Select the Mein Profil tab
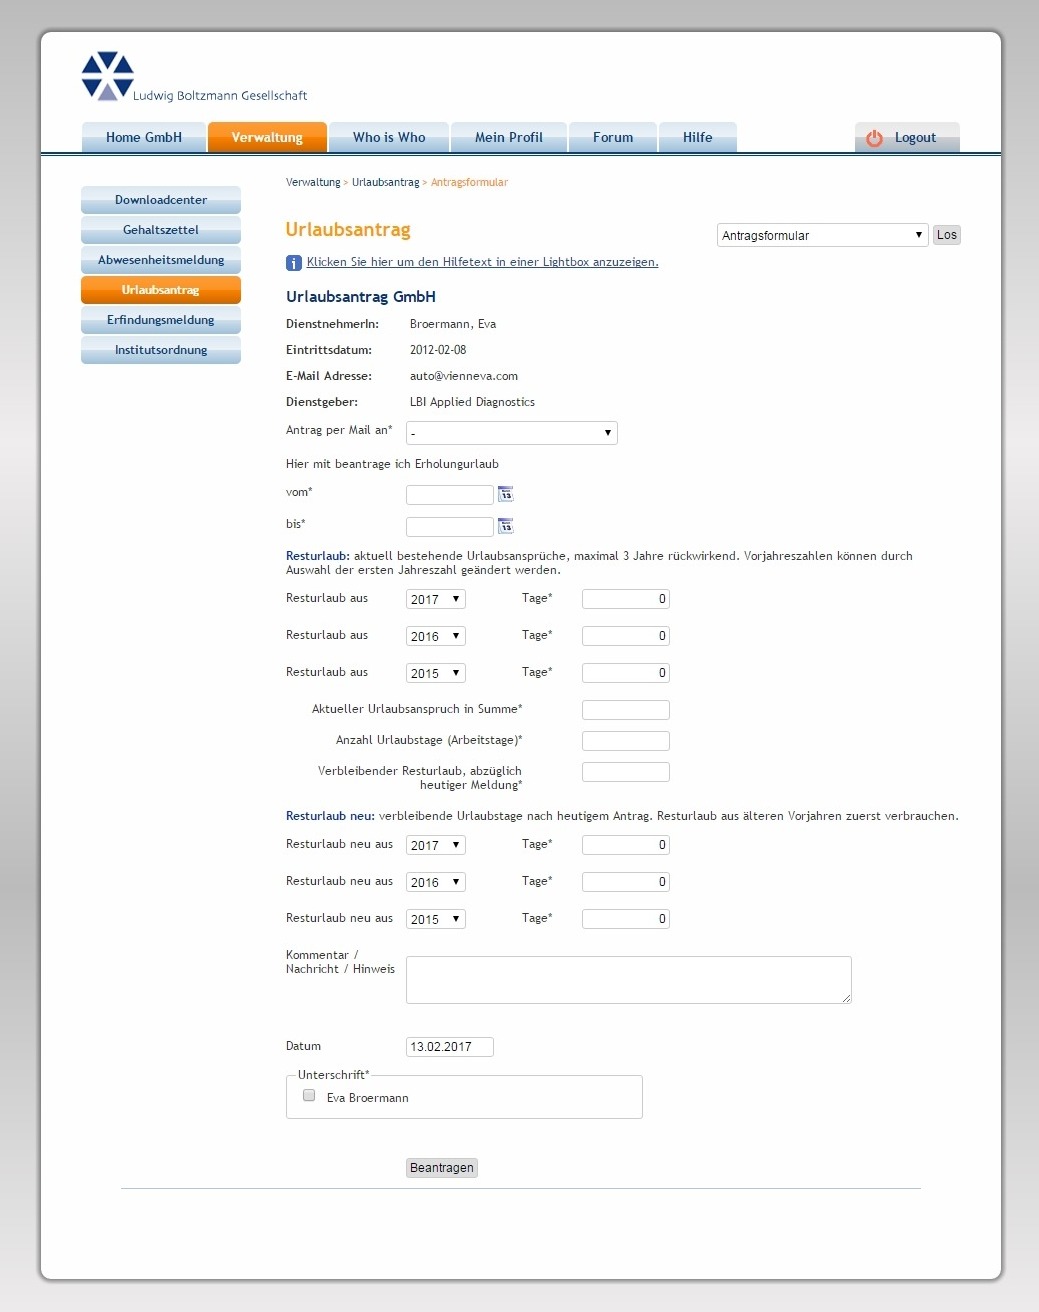 point(509,137)
